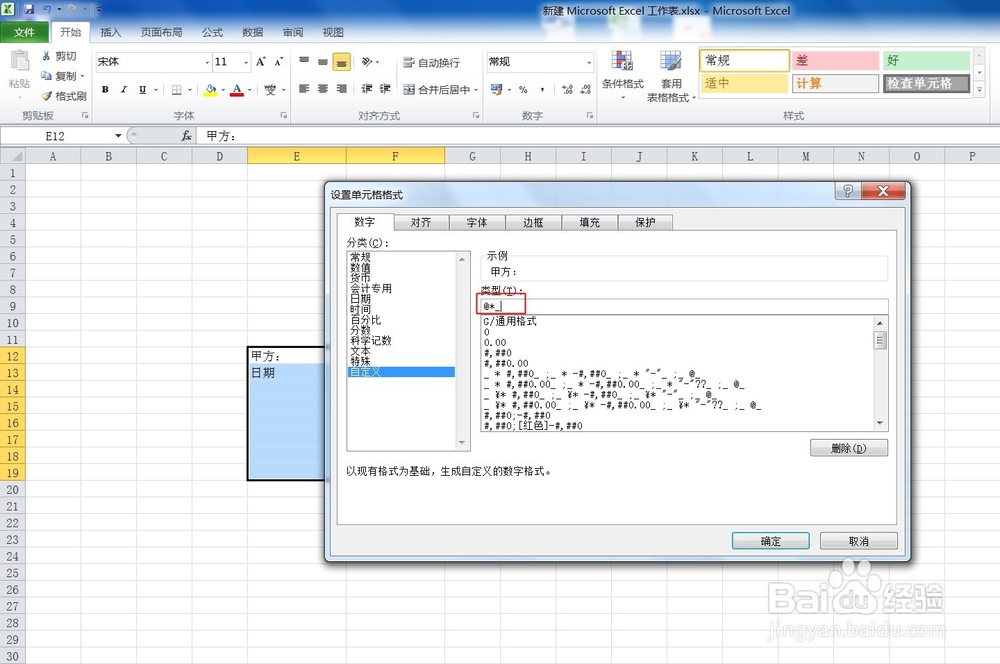
Task: Click comma style icon
Action: tap(542, 90)
